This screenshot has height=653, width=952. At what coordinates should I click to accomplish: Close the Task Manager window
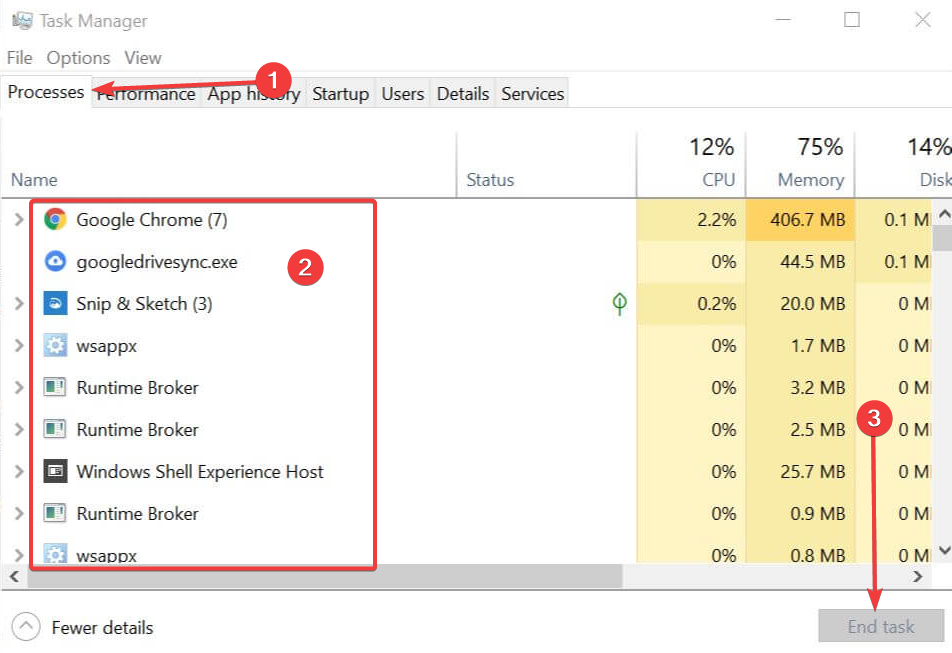(x=923, y=19)
